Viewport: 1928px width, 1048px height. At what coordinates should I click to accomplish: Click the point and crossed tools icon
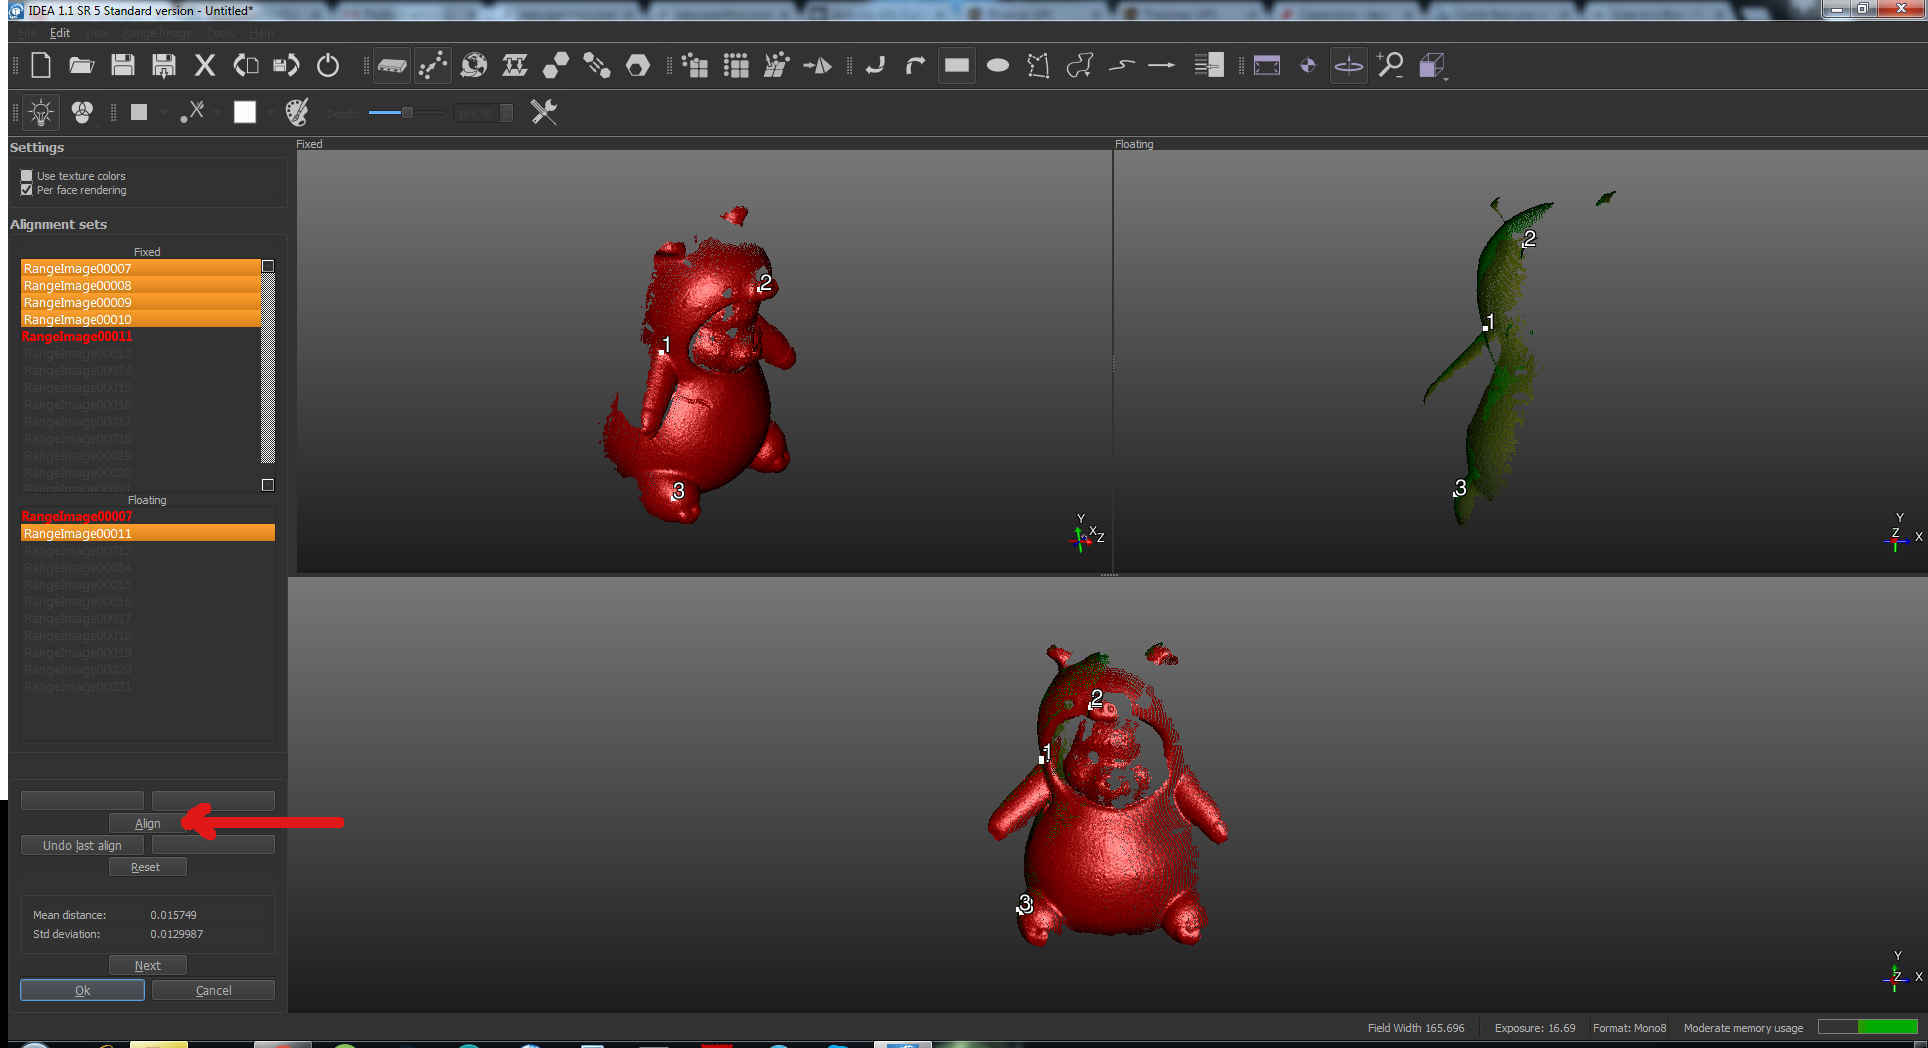(192, 112)
